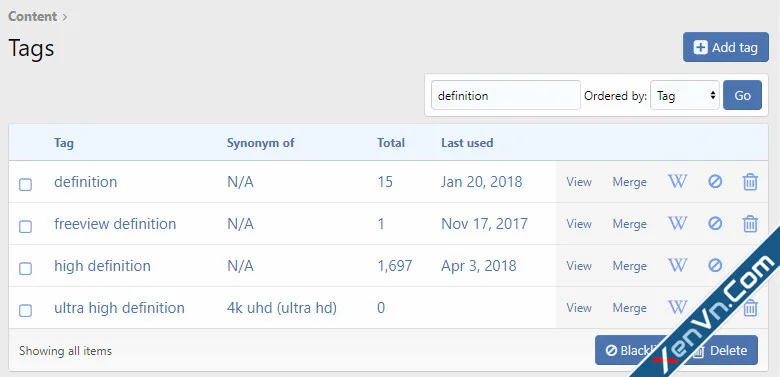The width and height of the screenshot is (780, 377).
Task: Click the Delete button at the bottom
Action: coord(721,350)
